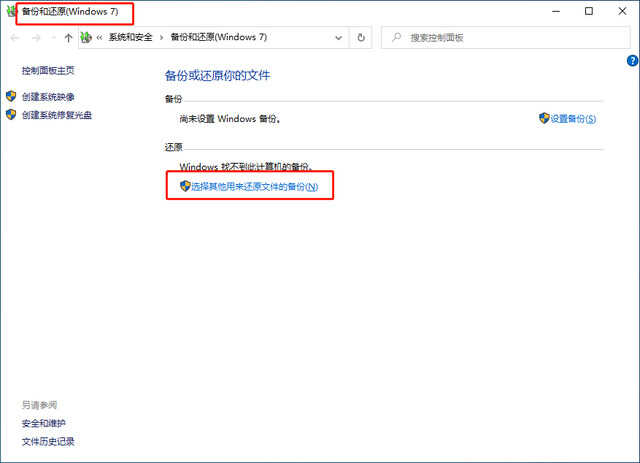Screen dimensions: 640x463
Task: Click the shield icon beside 选择其他用来还原文件的备份
Action: point(185,186)
